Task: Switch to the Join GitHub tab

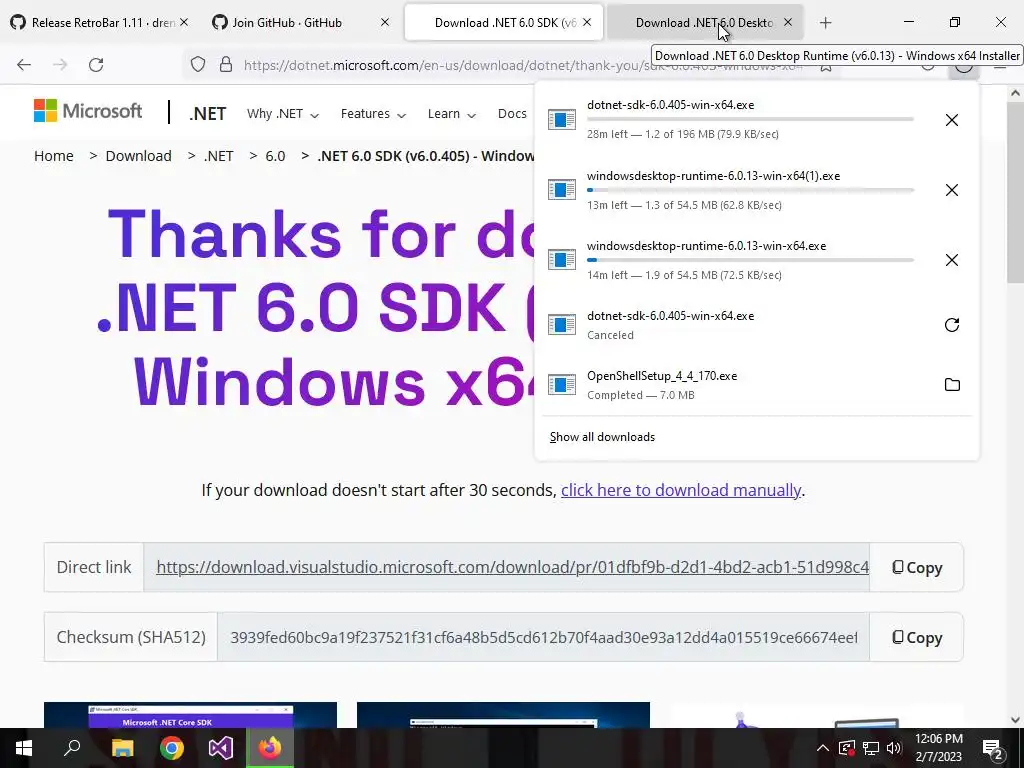Action: coord(287,22)
